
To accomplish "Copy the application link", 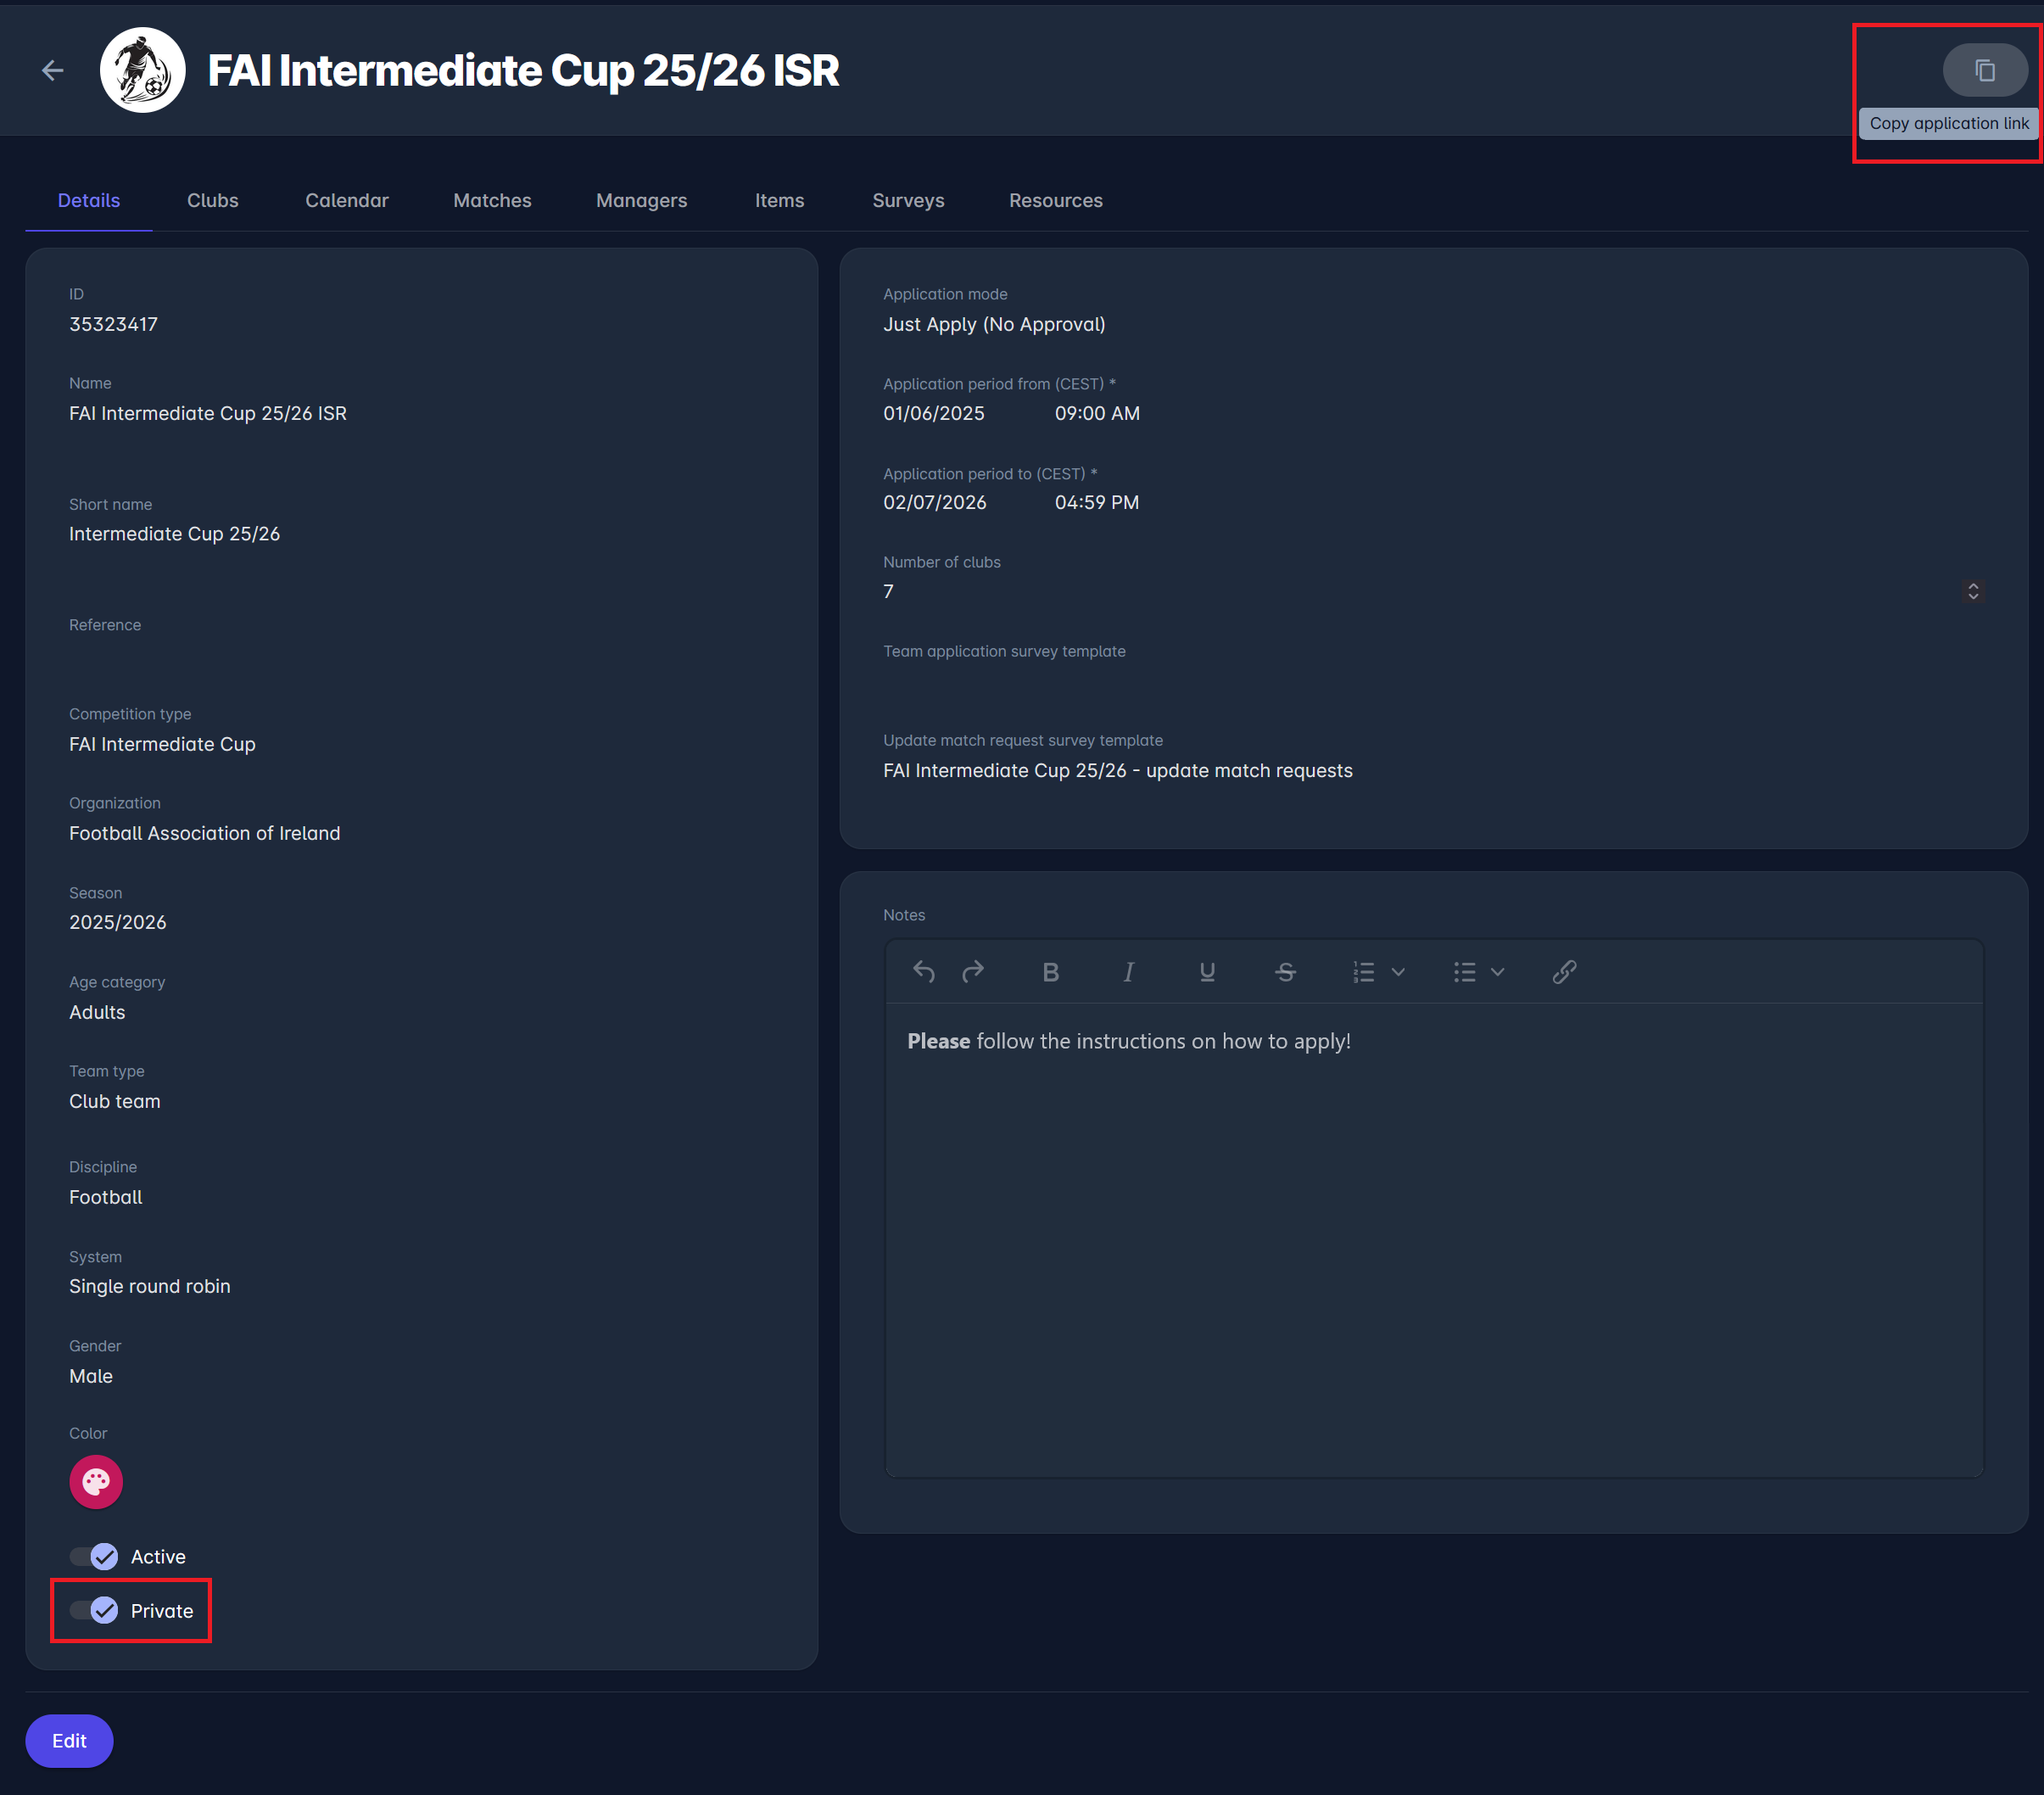I will [x=1985, y=70].
